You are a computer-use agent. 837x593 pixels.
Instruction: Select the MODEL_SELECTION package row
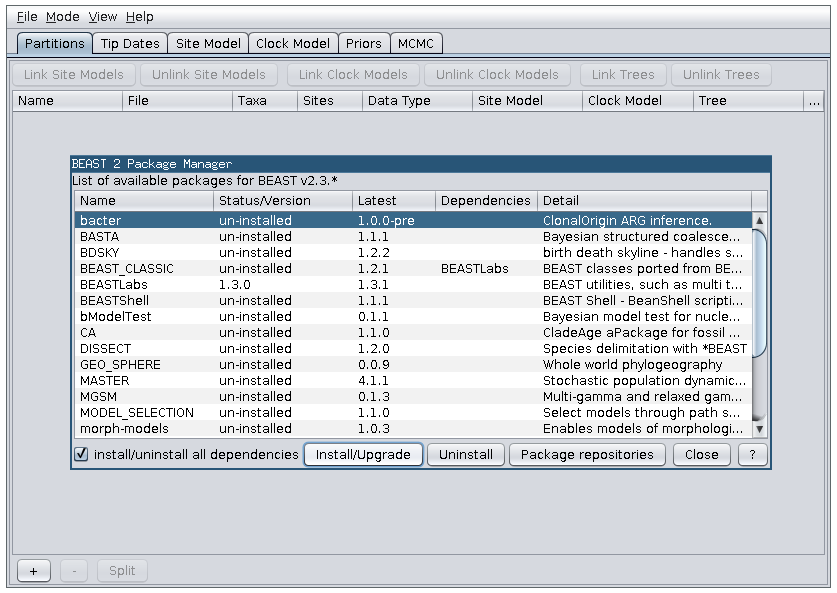[x=413, y=413]
